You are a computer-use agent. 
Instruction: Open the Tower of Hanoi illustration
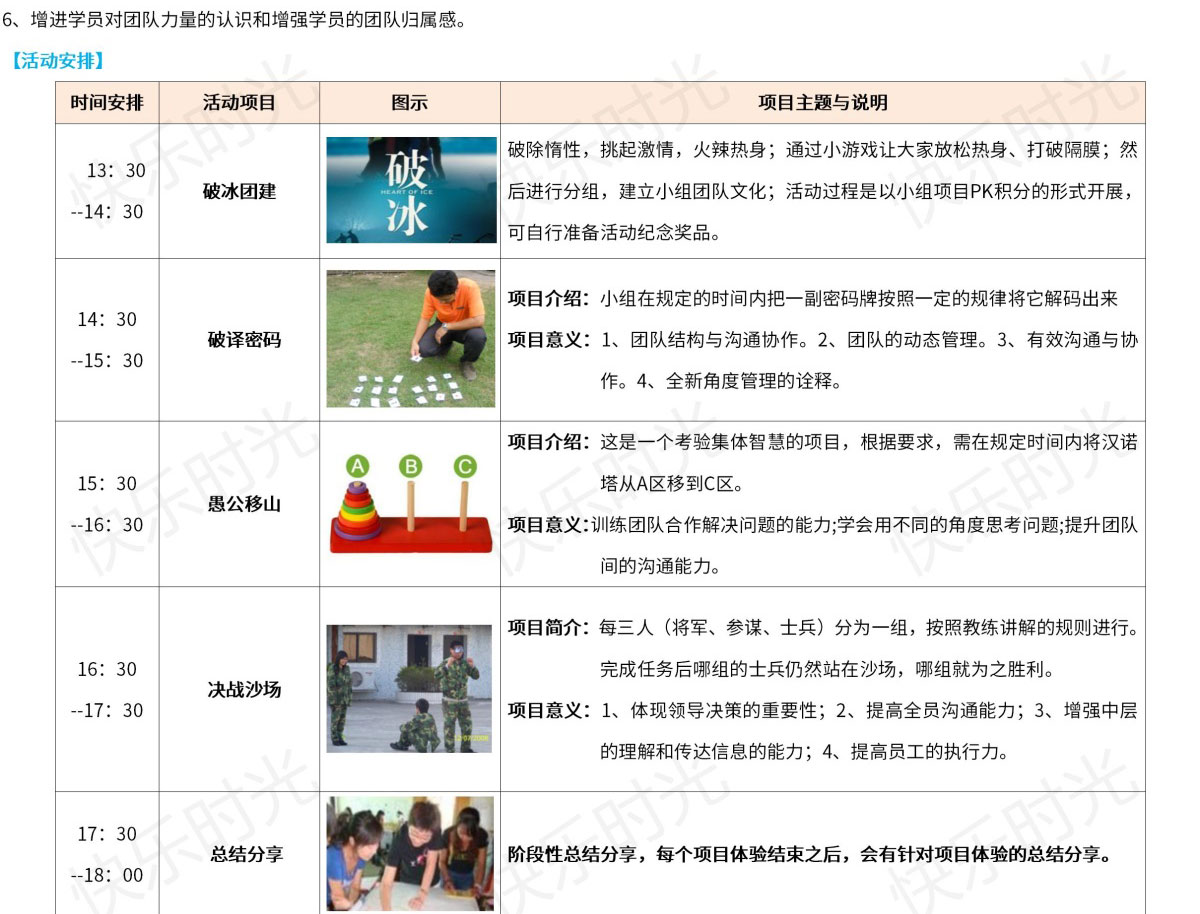[x=411, y=503]
